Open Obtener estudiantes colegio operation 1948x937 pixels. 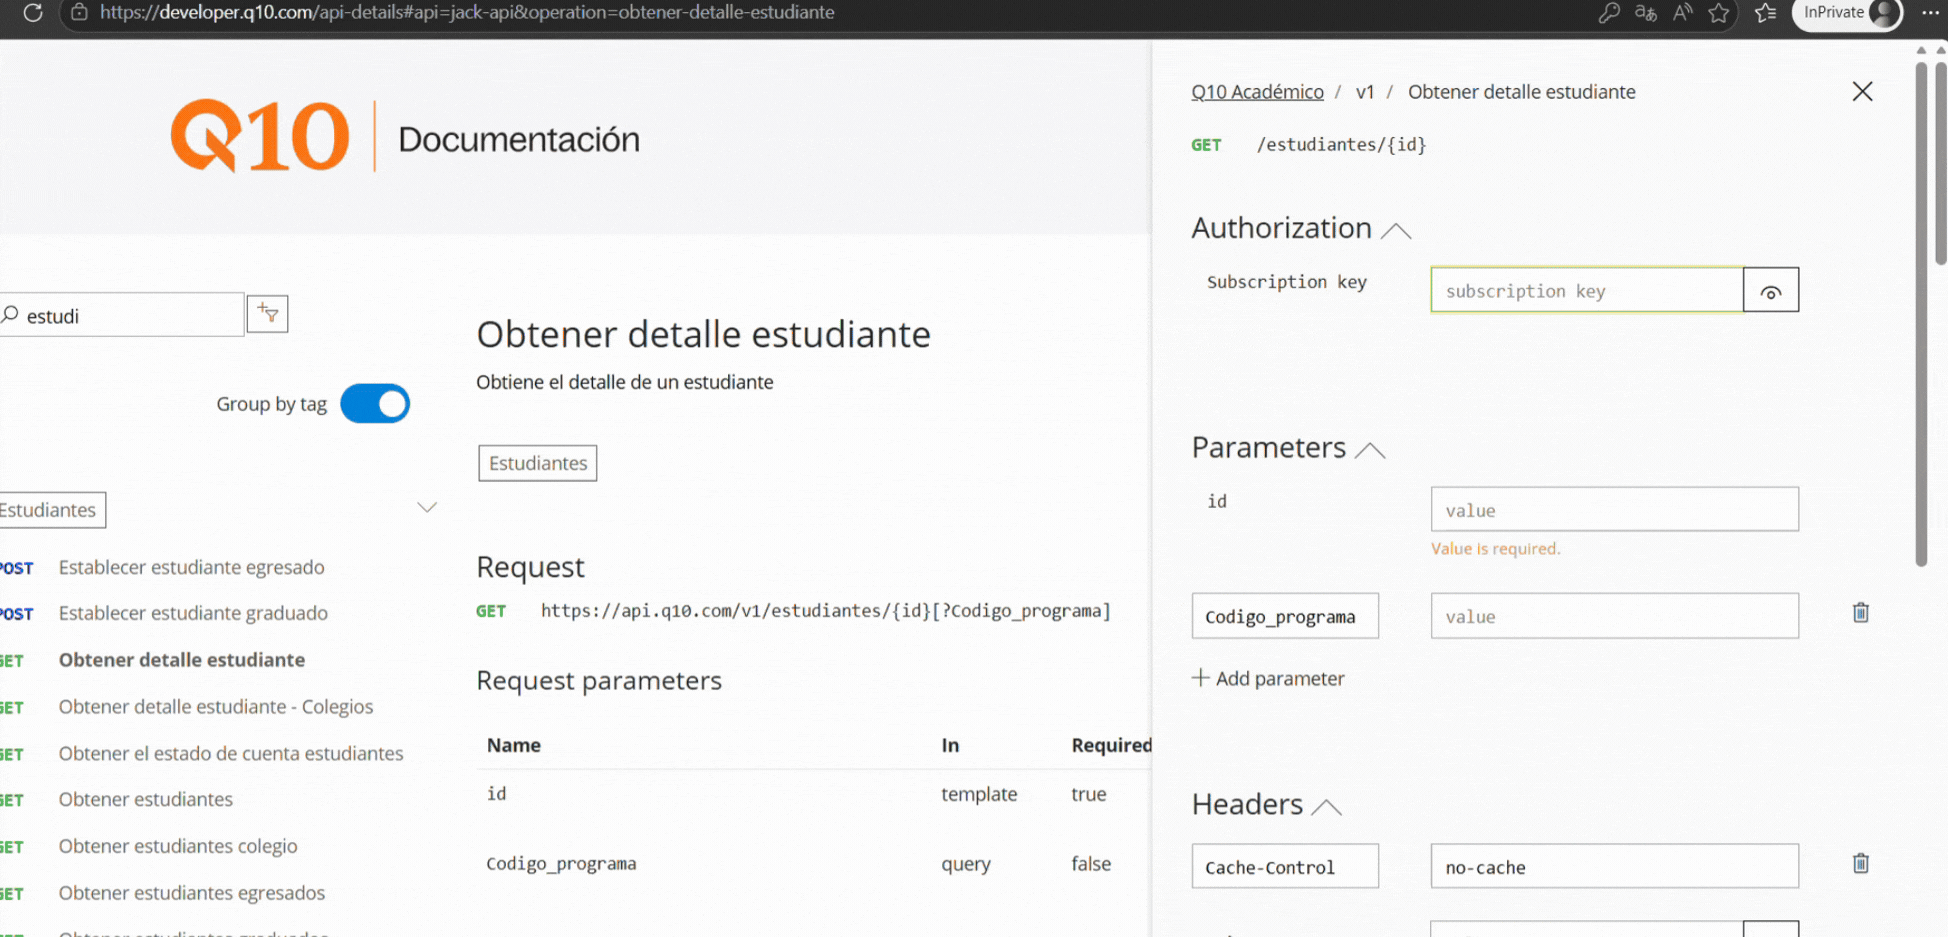178,846
